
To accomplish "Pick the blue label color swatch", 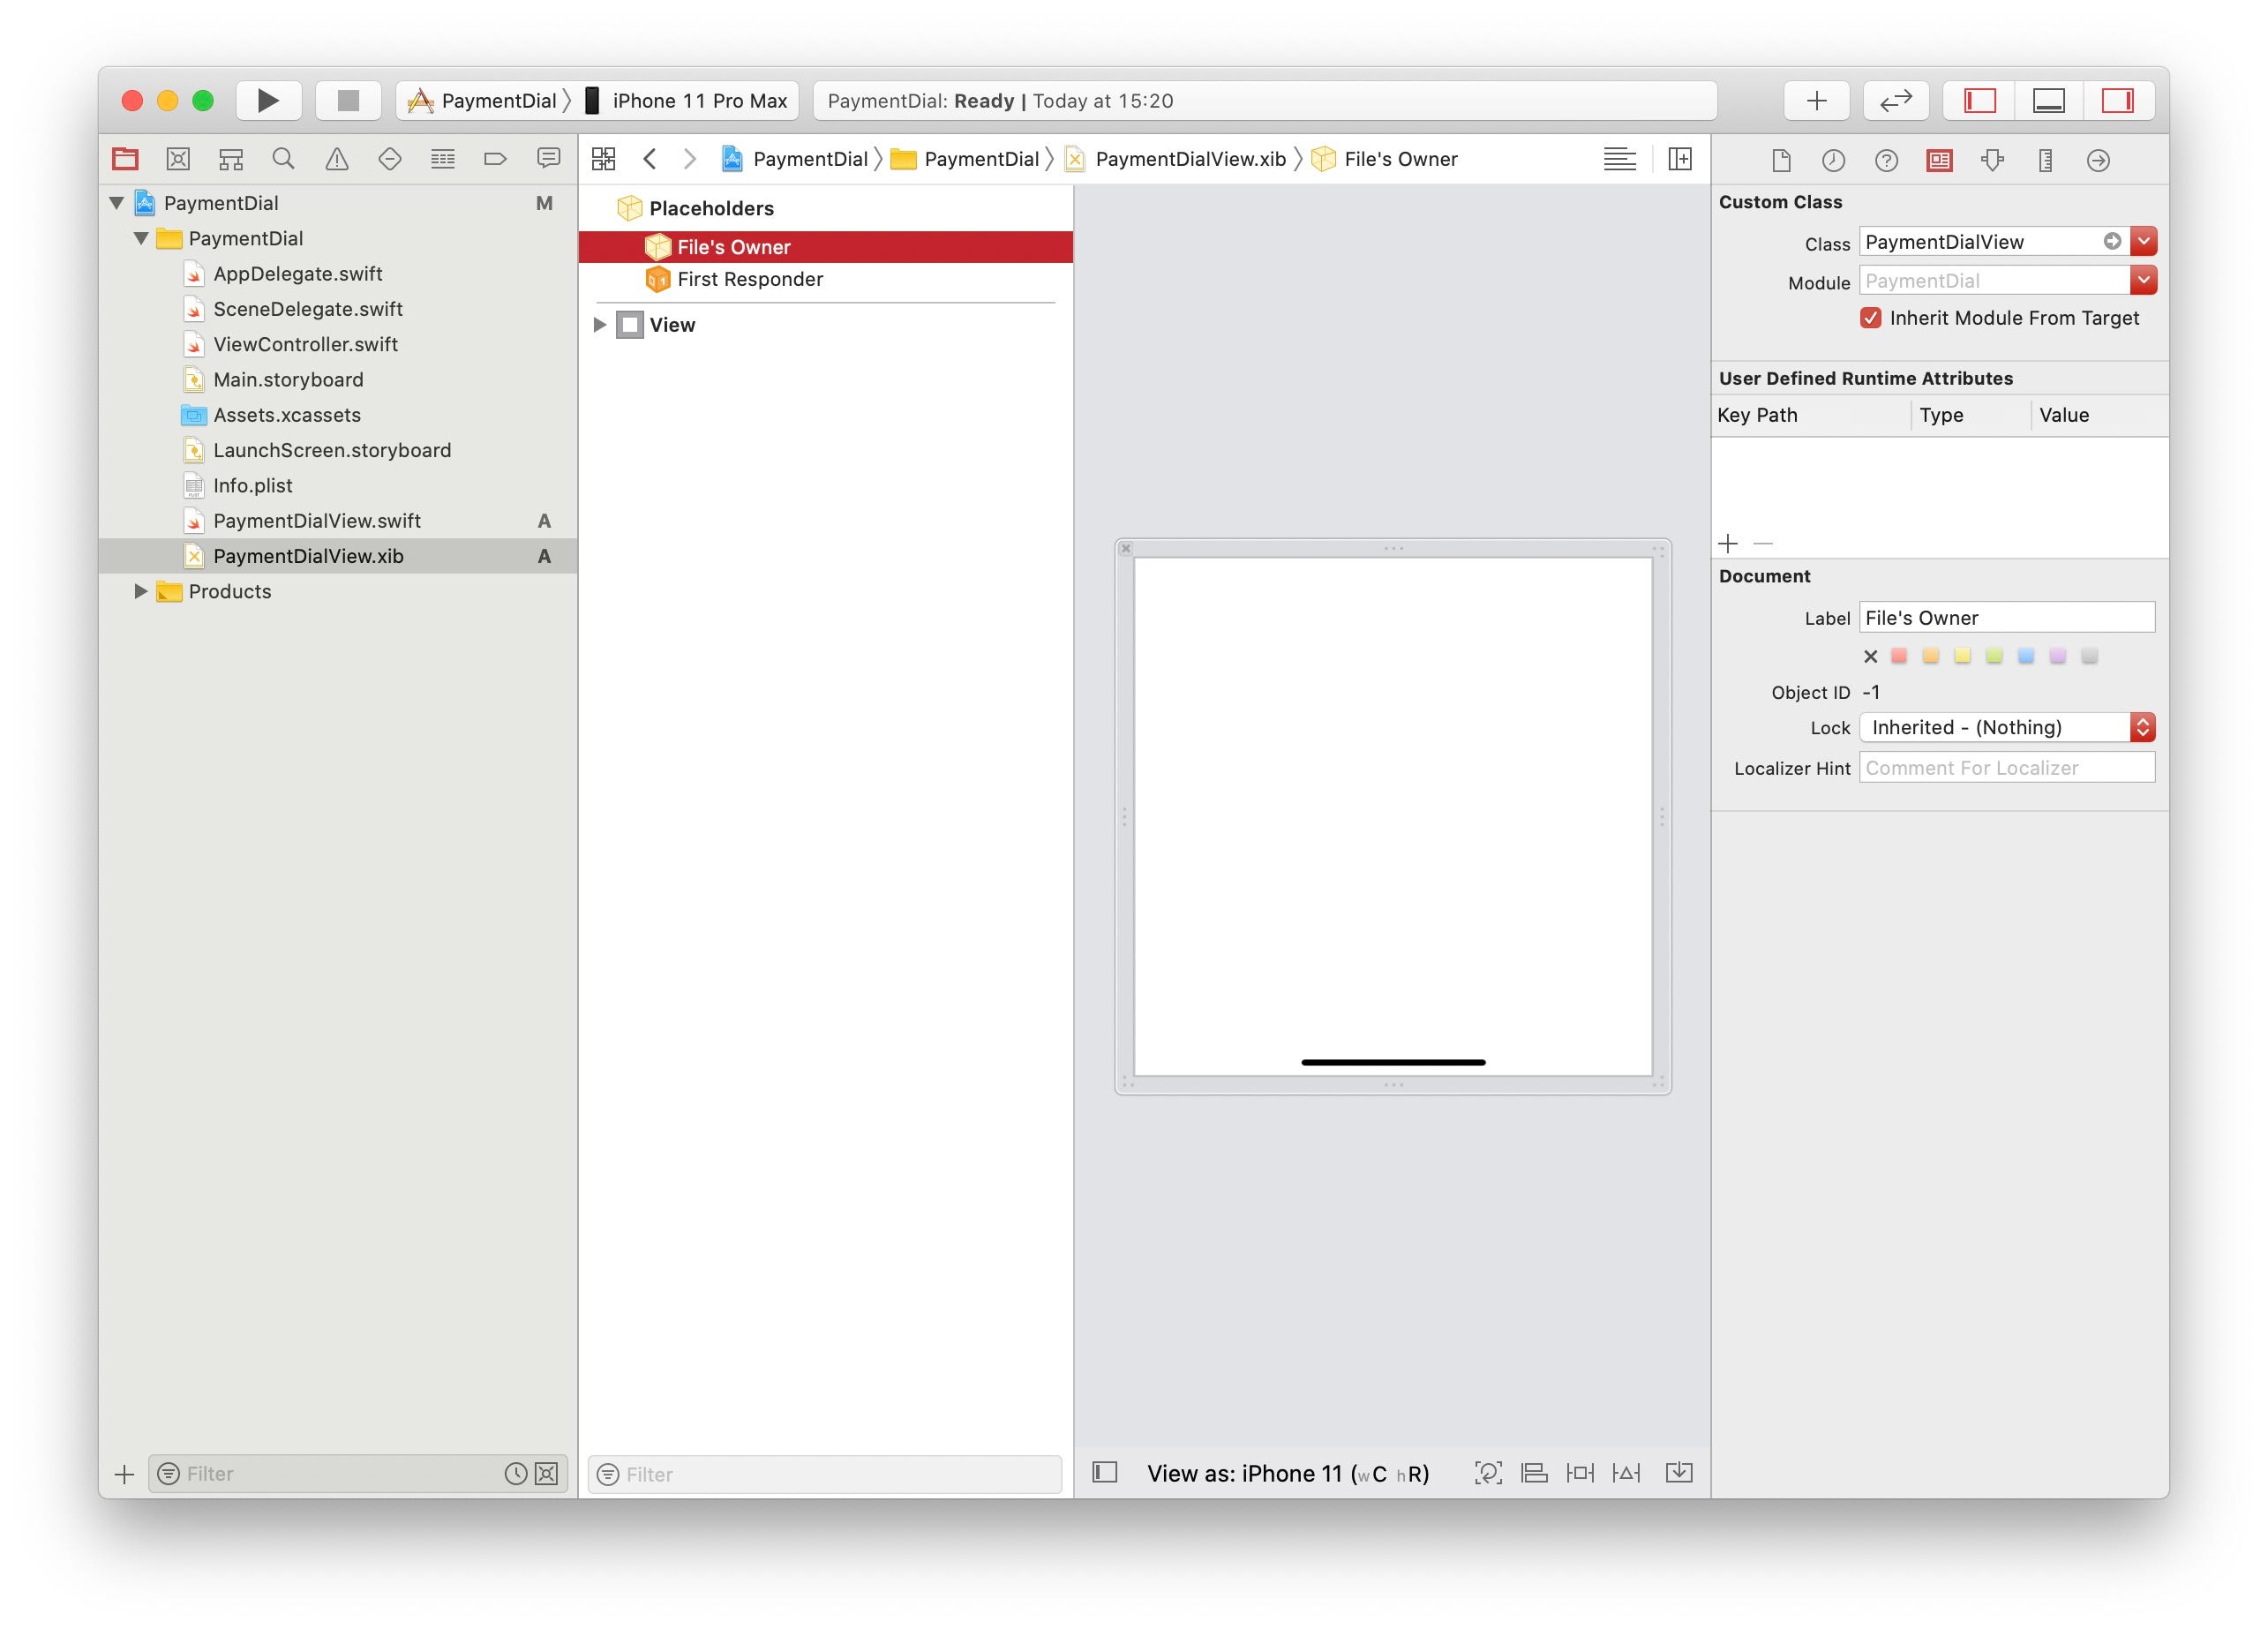I will tap(2026, 656).
